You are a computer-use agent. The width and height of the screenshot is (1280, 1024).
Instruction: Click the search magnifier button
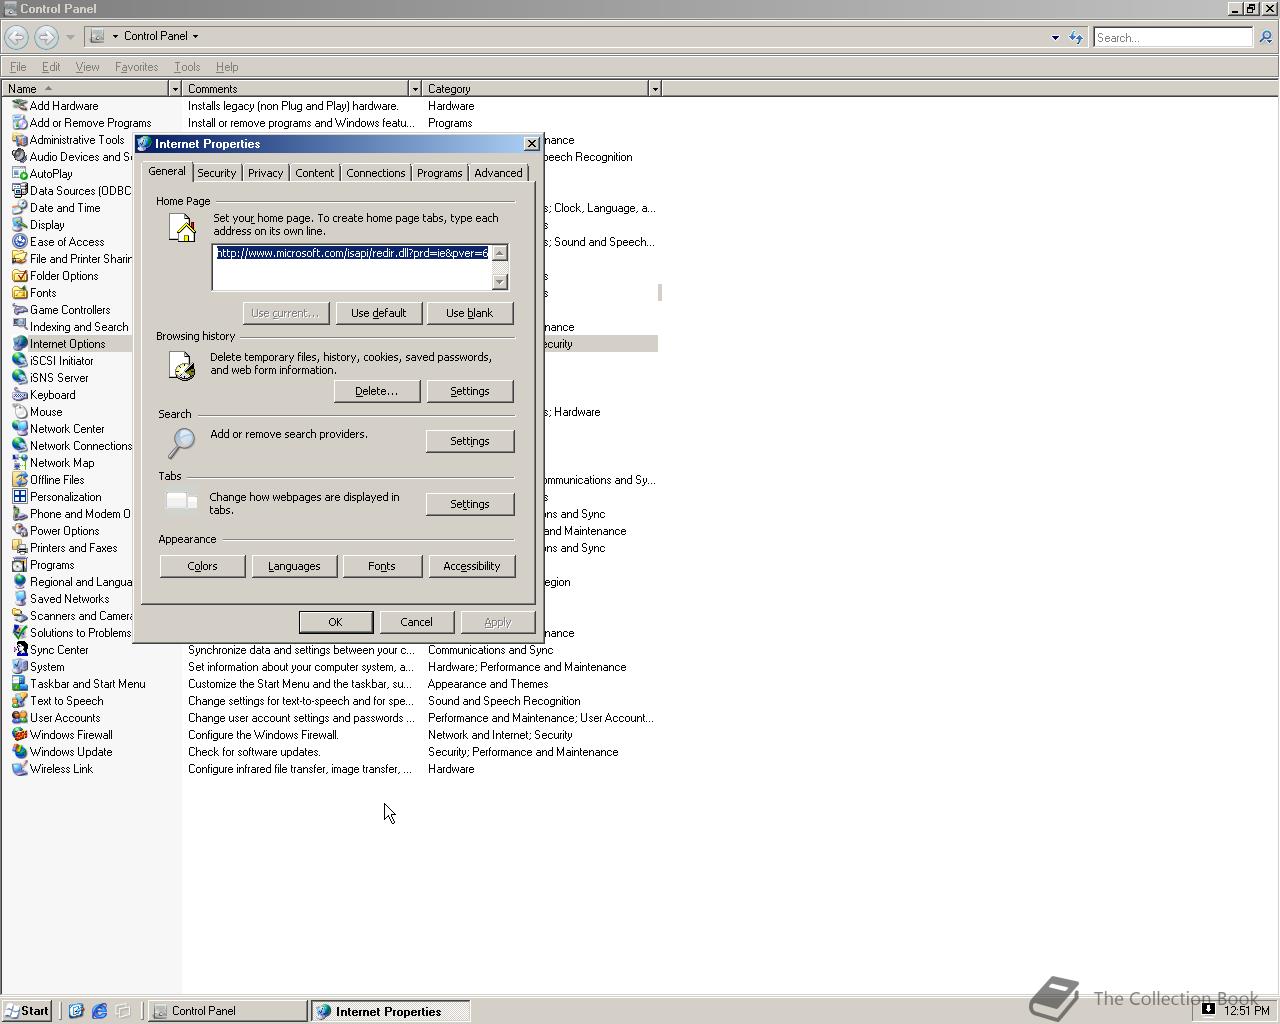coord(1265,37)
